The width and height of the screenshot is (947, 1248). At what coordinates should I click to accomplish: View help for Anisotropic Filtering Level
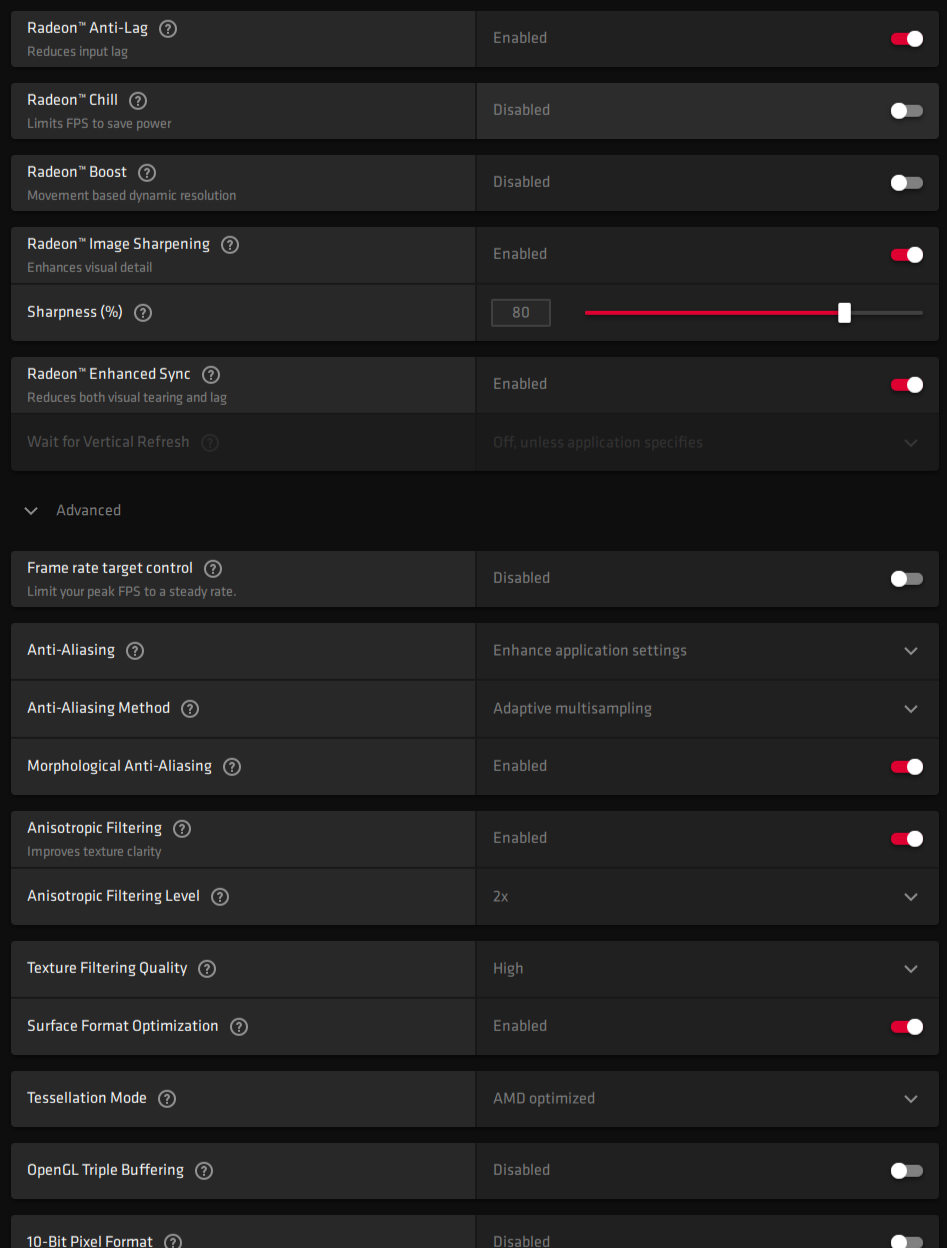point(220,897)
